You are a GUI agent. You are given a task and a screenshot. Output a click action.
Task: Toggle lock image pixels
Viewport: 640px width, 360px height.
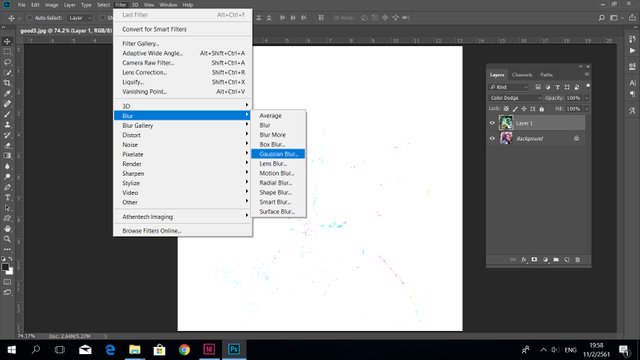[x=515, y=109]
